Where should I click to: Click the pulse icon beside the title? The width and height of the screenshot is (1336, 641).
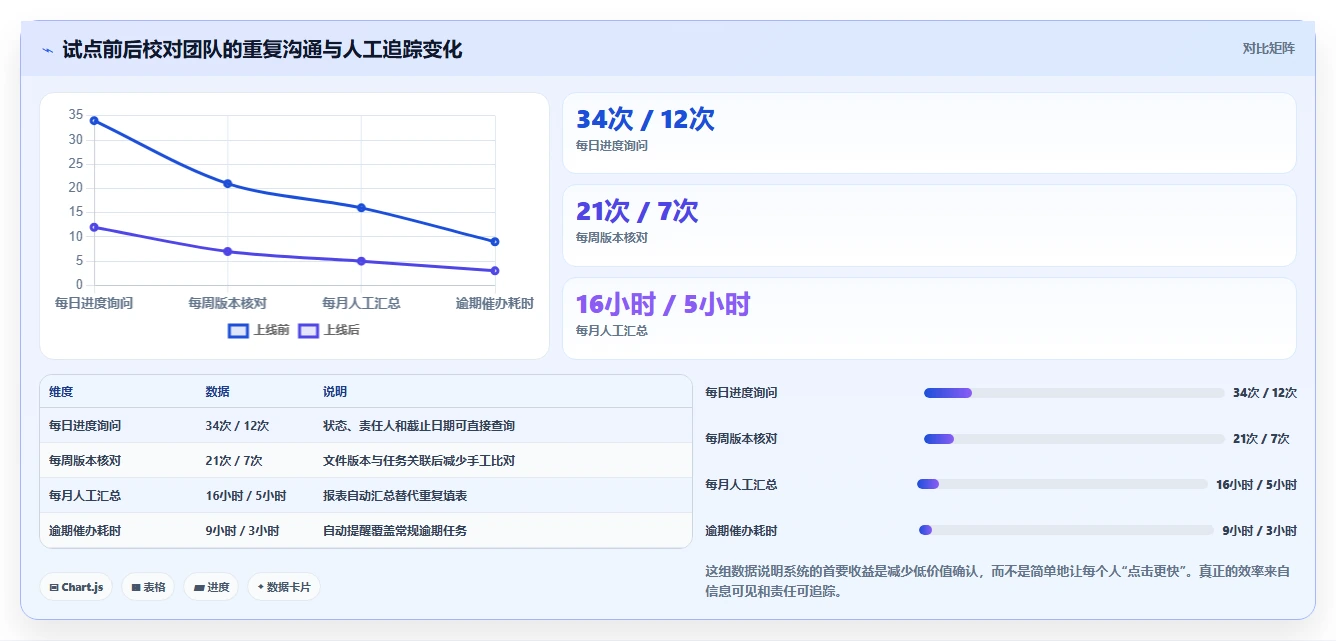pyautogui.click(x=48, y=50)
